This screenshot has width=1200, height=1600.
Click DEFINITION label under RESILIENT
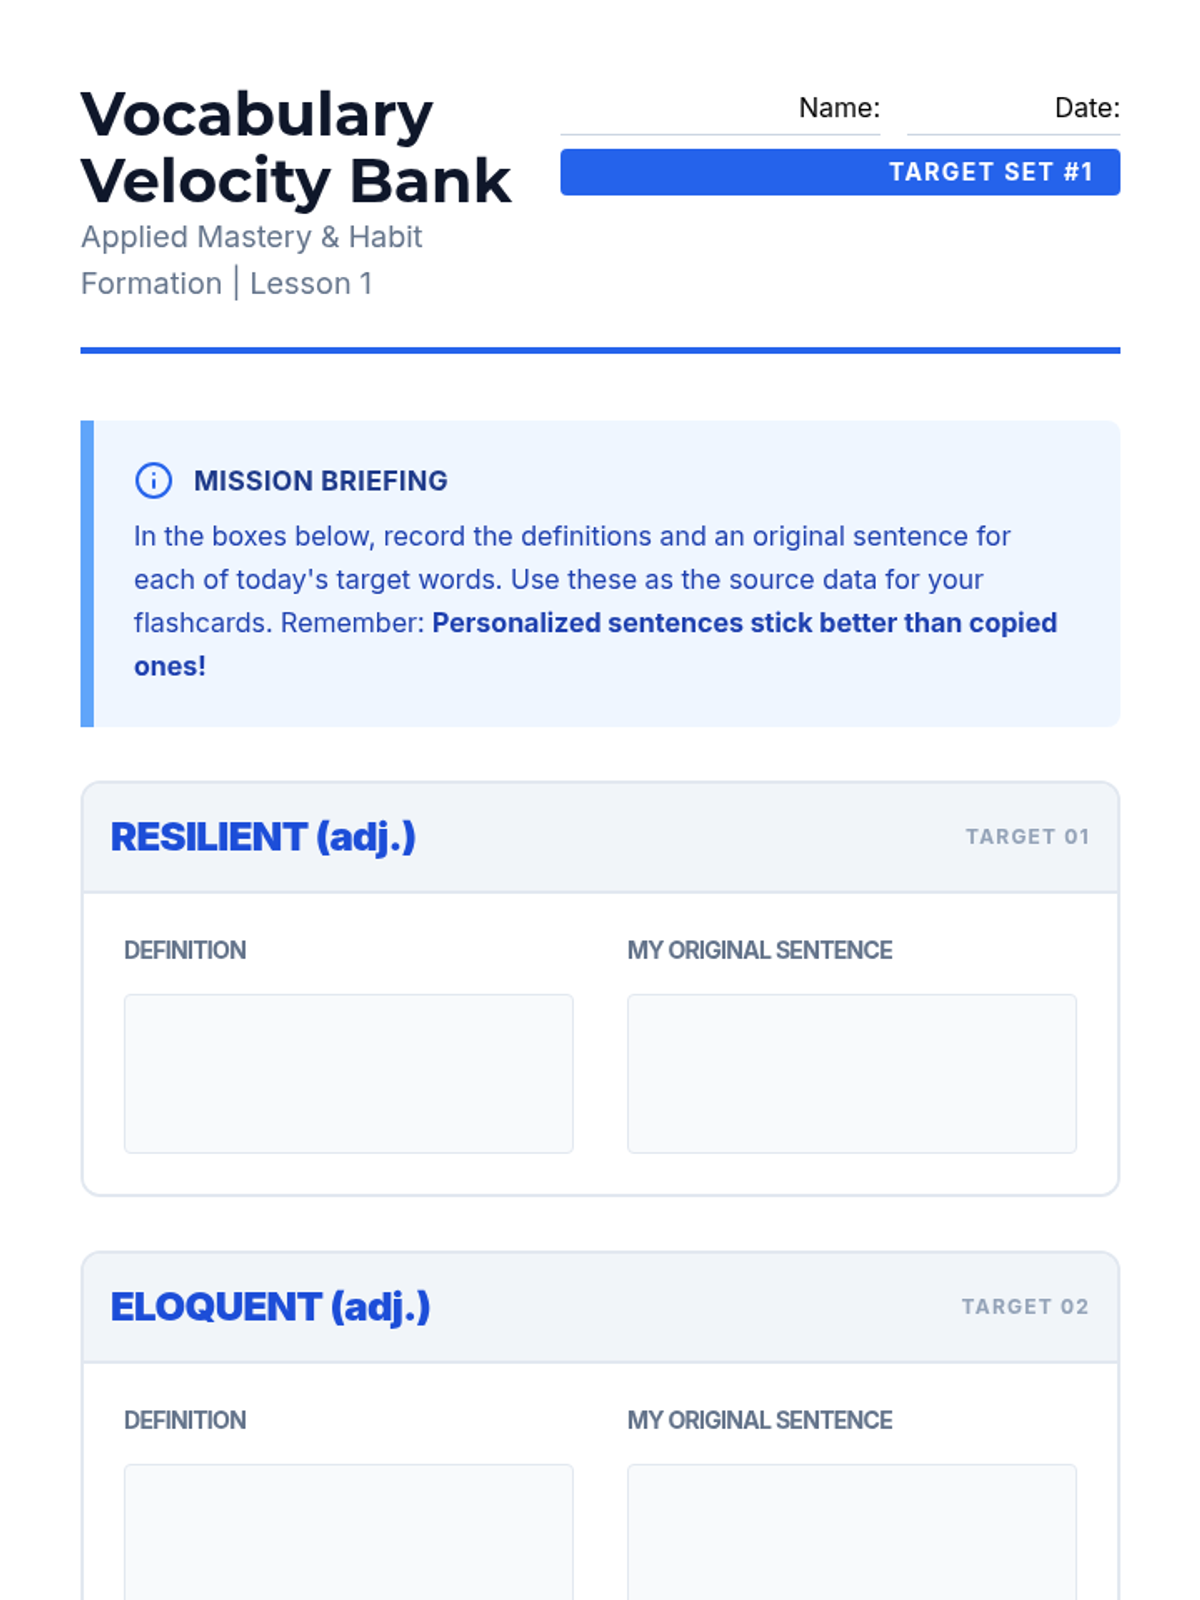[185, 950]
